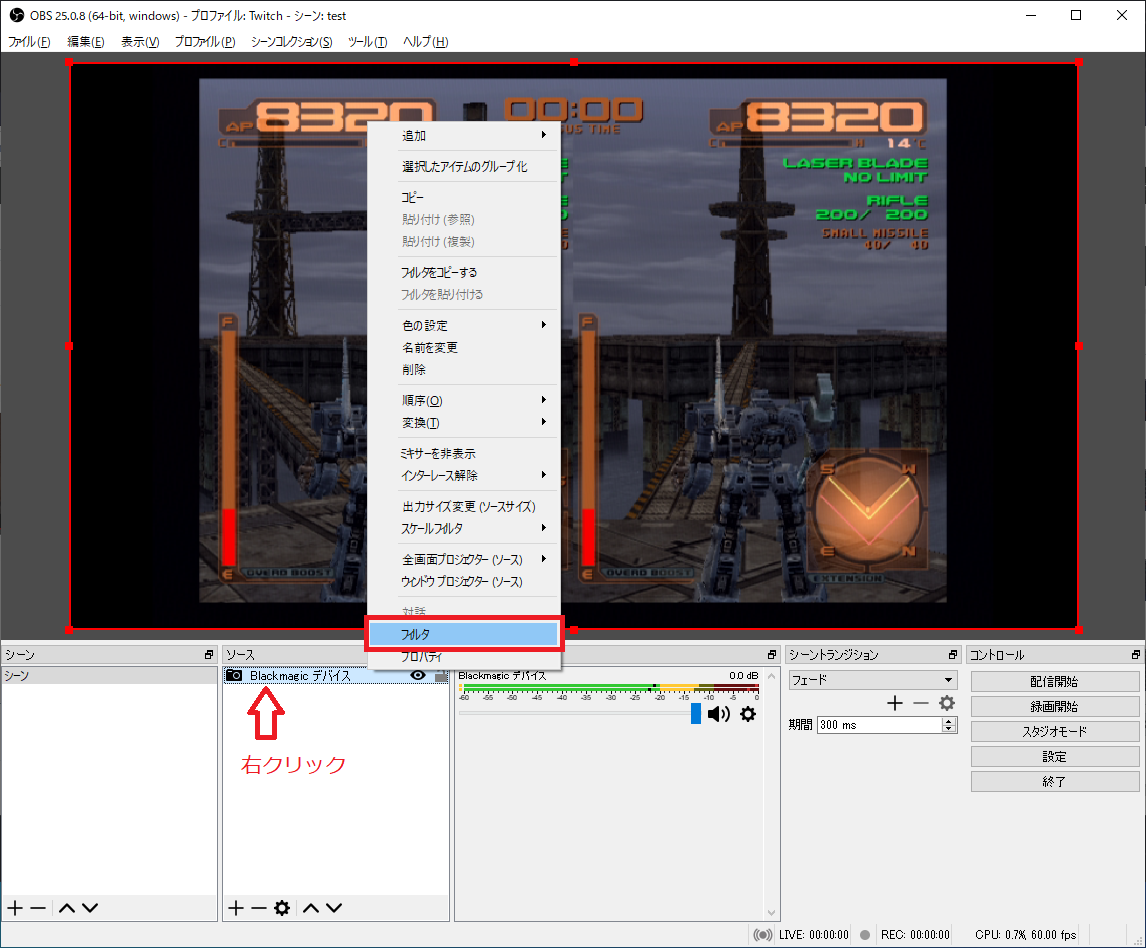Viewport: 1146px width, 948px height.
Task: Click 配信開始 button
Action: [1055, 681]
